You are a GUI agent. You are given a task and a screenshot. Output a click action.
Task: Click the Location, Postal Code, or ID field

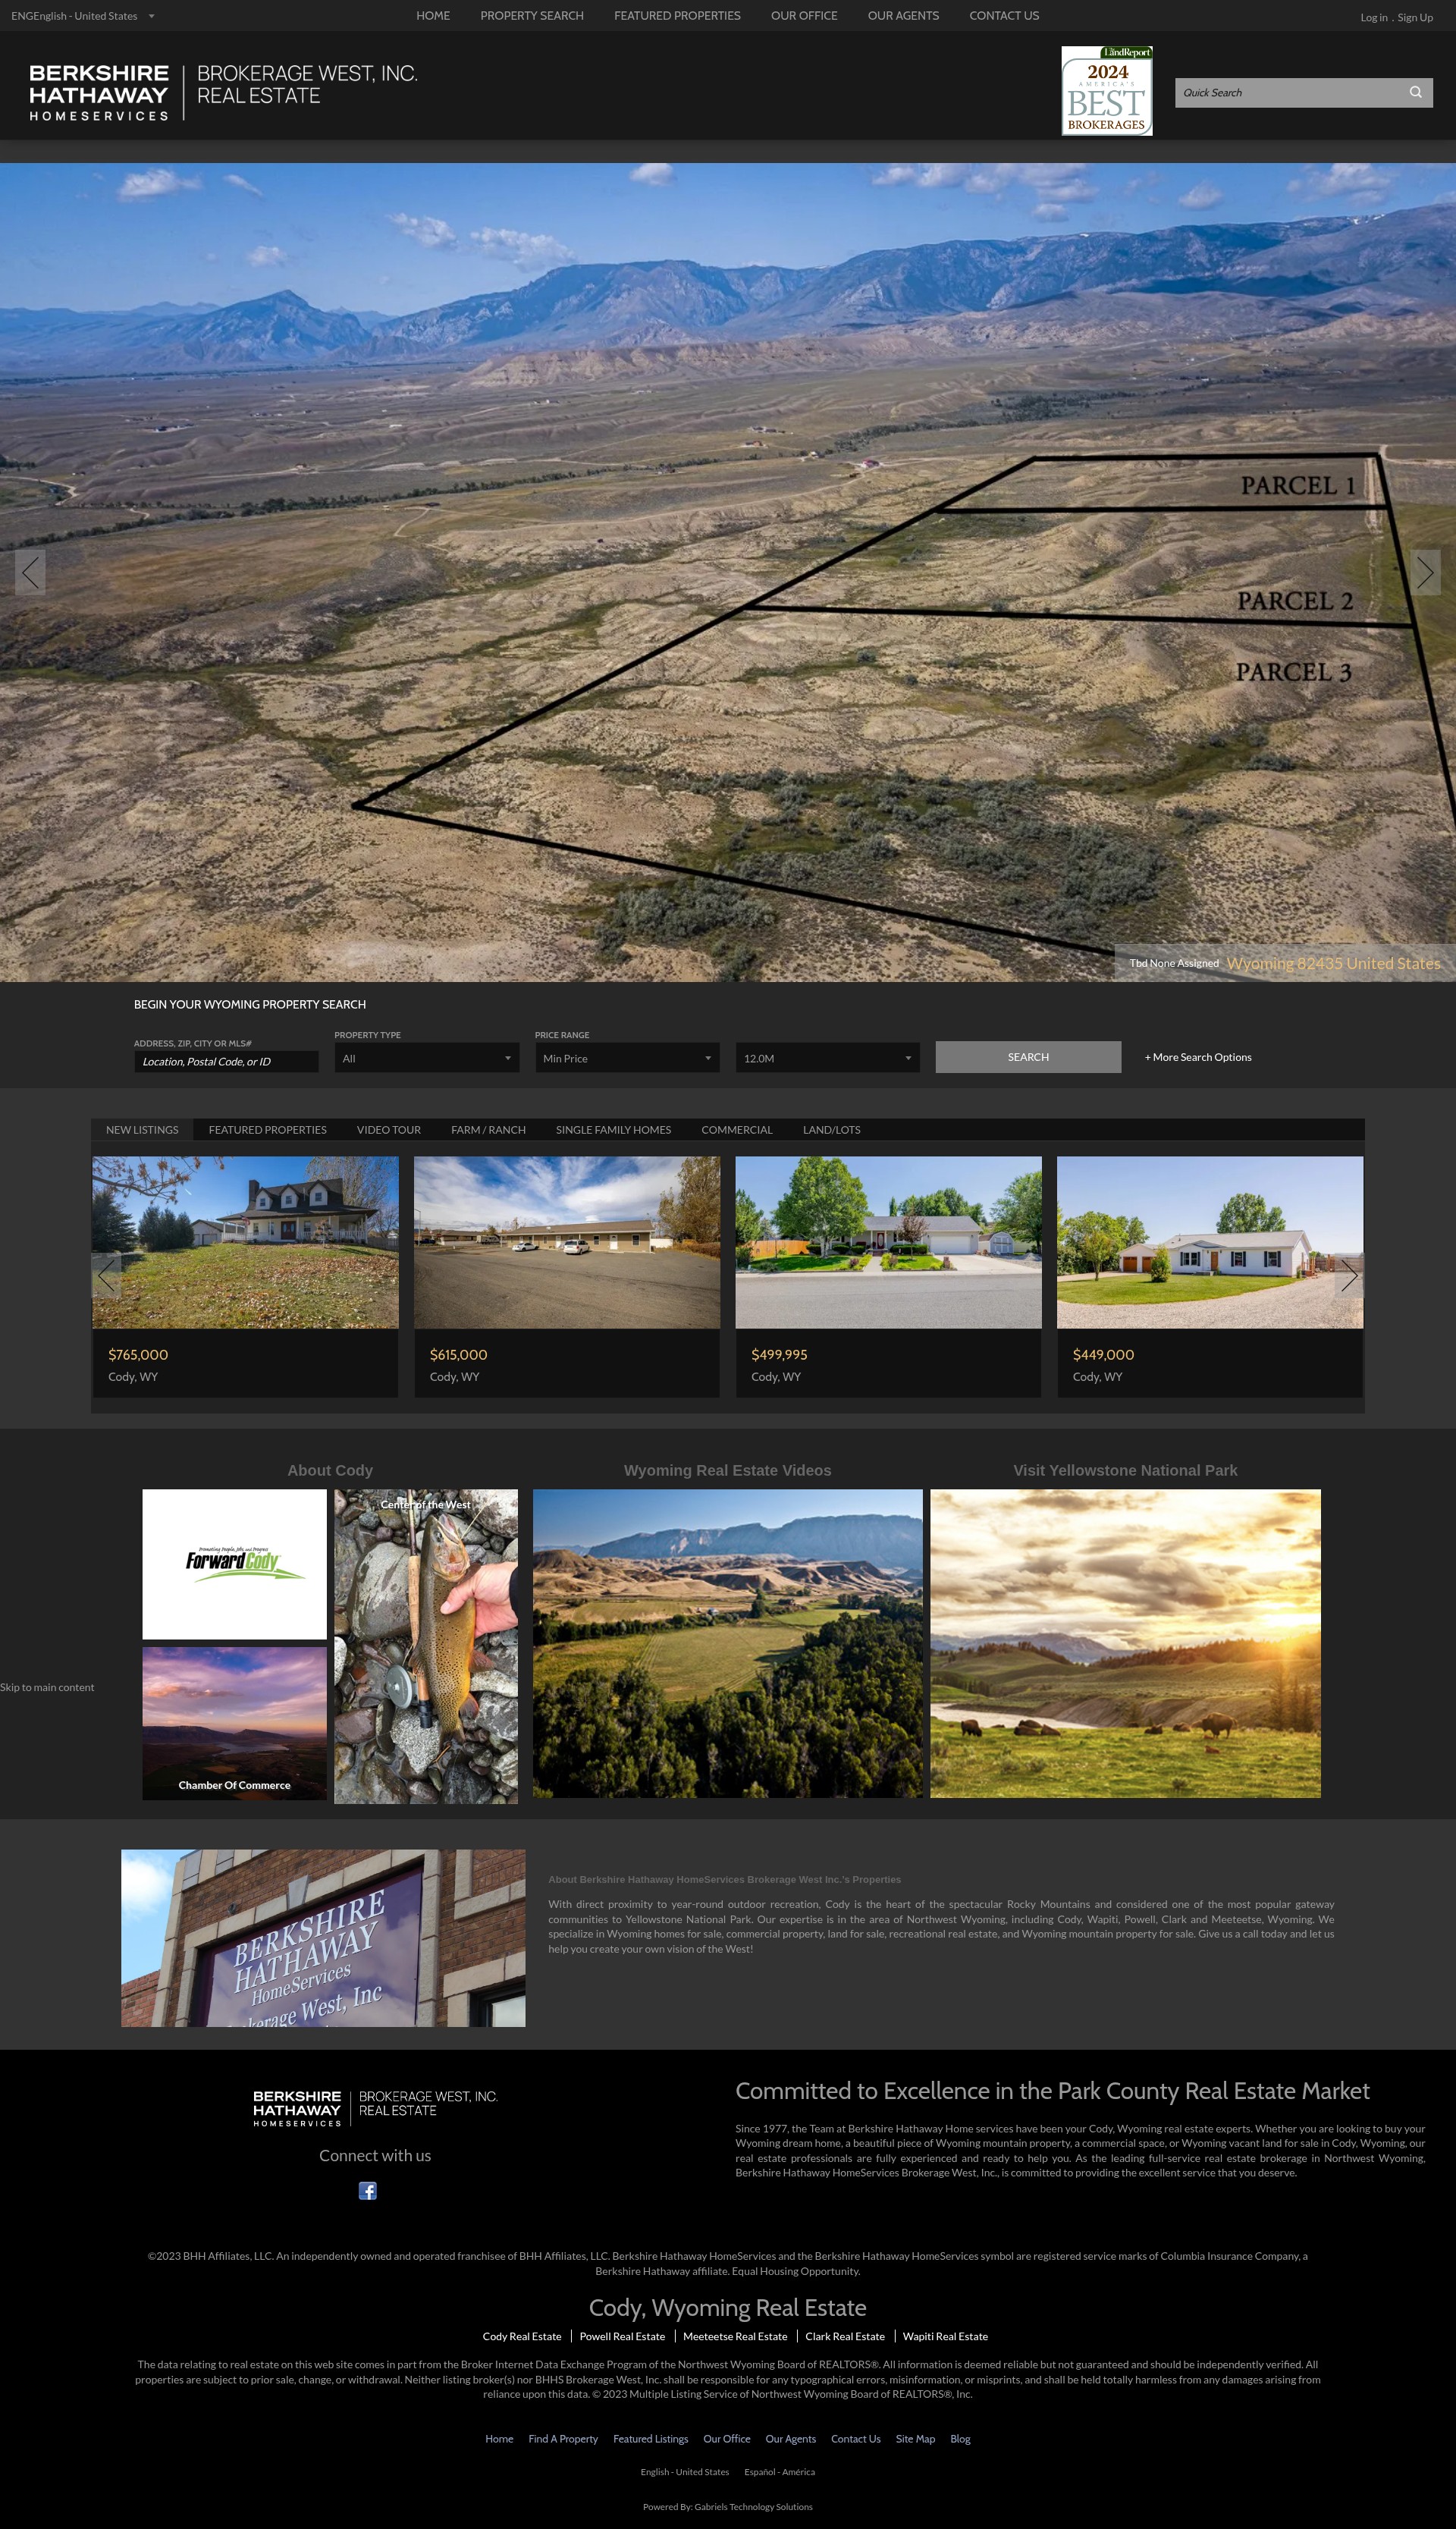coord(226,1061)
